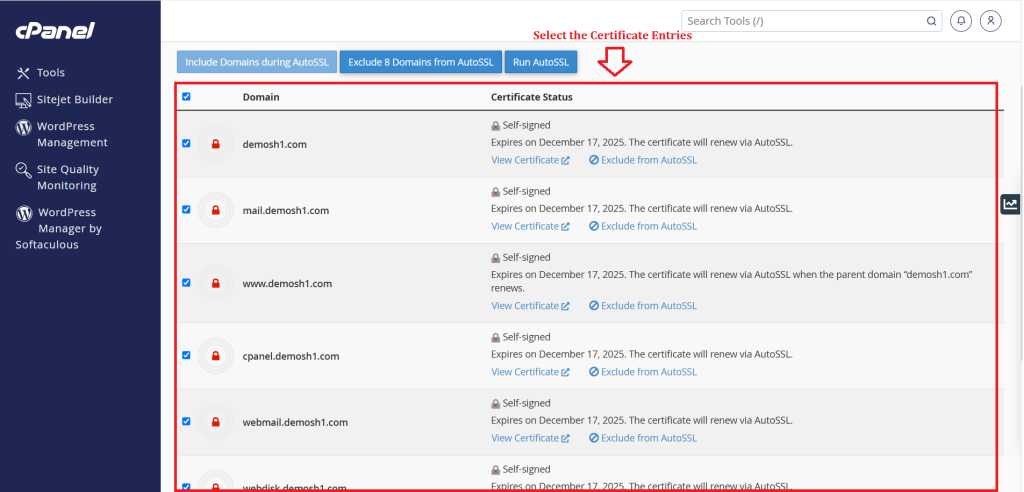The image size is (1024, 492).
Task: Click the Softaculous WordPress logo icon
Action: [x=24, y=213]
